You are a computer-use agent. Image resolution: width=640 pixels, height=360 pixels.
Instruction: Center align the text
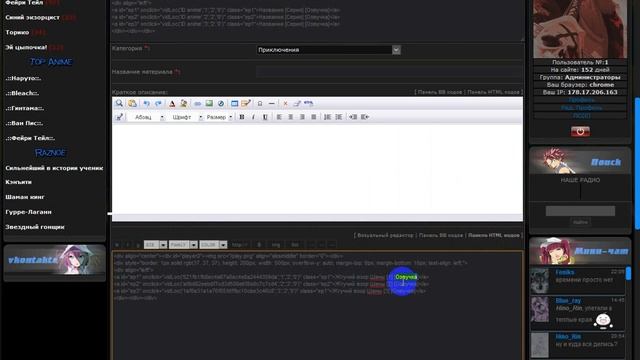pos(291,117)
